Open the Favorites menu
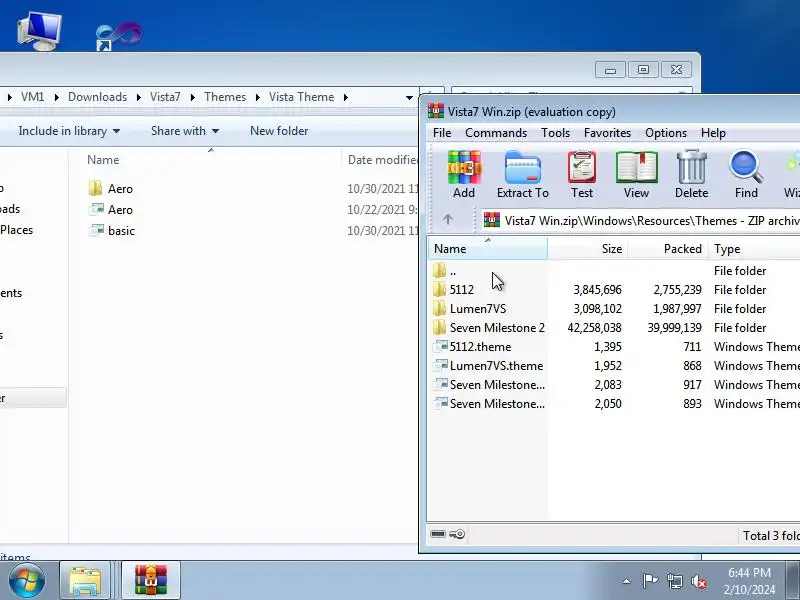This screenshot has height=600, width=800. click(607, 133)
